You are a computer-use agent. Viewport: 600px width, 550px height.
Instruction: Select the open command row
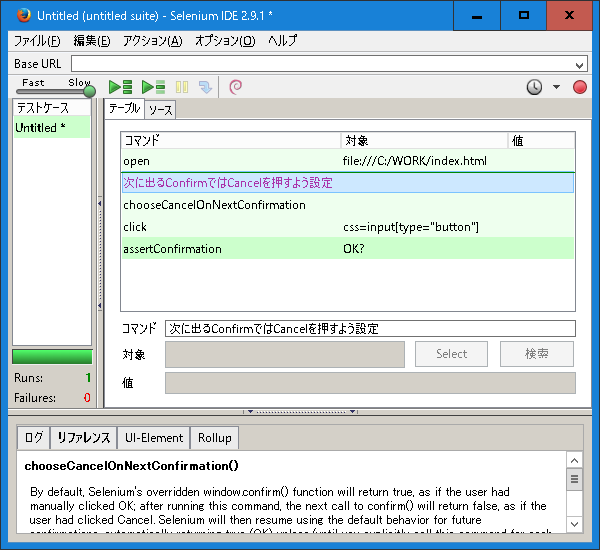348,161
